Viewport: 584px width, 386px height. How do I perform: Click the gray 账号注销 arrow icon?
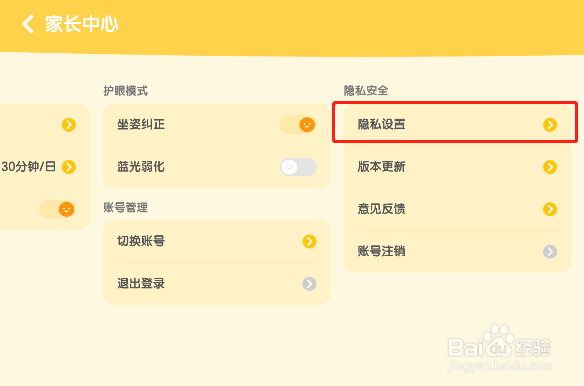click(550, 251)
